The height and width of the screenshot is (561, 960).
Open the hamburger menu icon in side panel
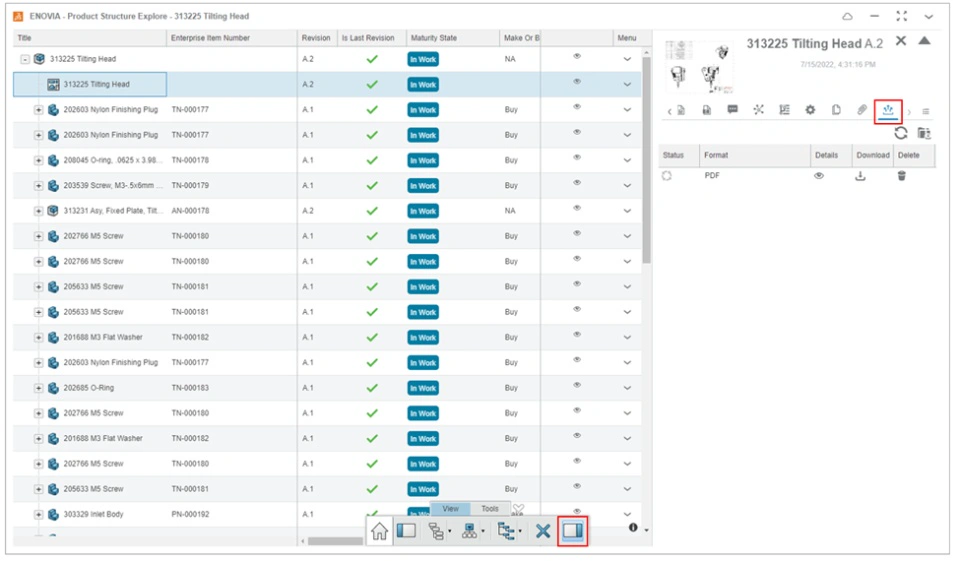(x=926, y=111)
